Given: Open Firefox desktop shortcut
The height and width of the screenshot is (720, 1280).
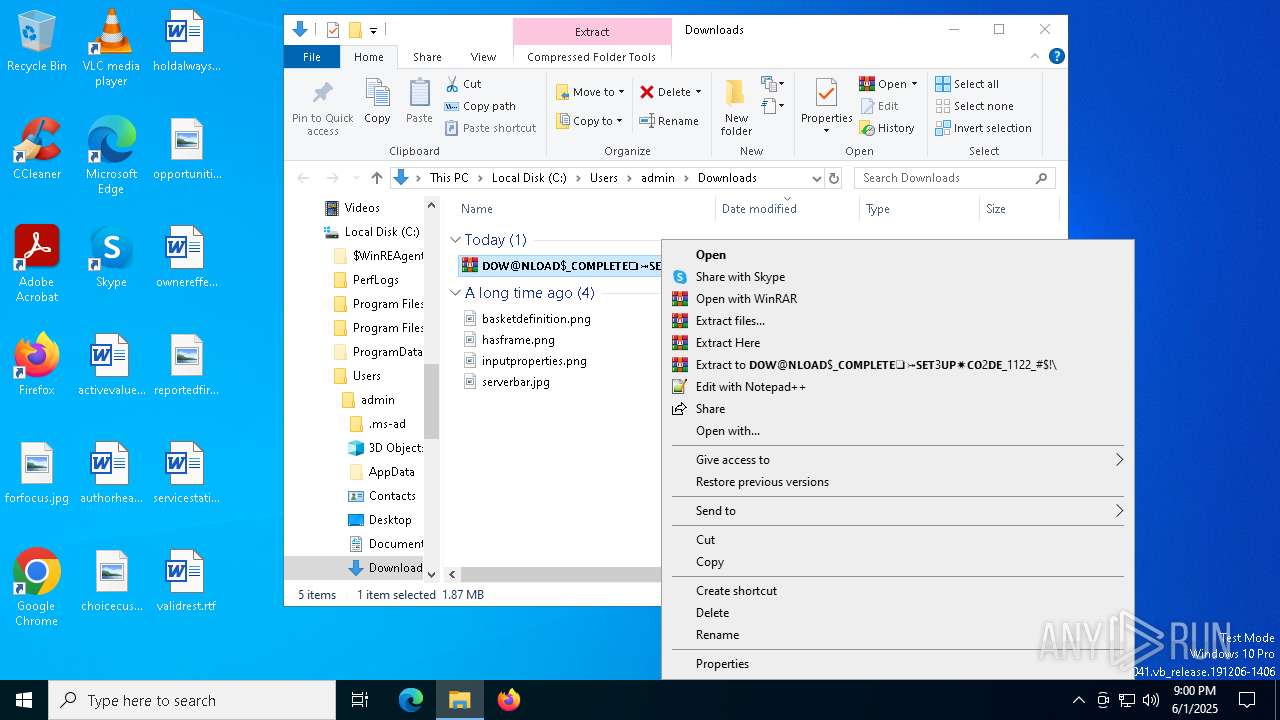Looking at the screenshot, I should point(37,365).
